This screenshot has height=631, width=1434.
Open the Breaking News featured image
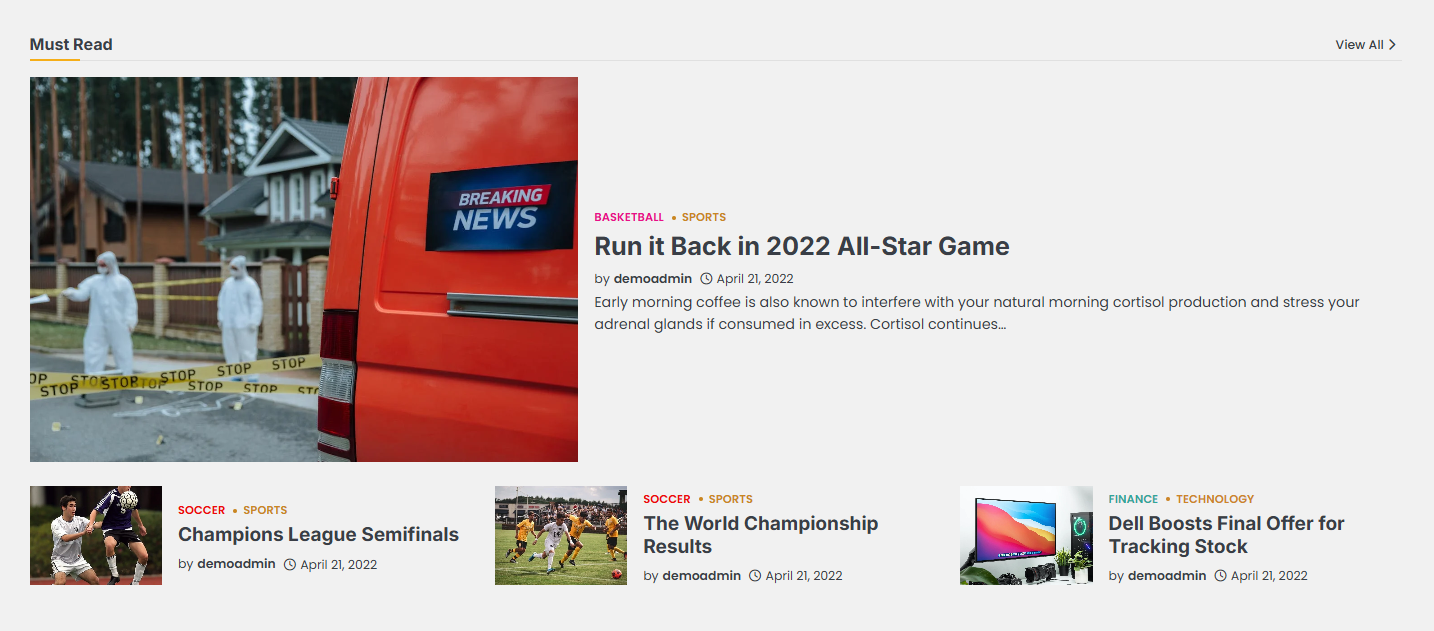pos(304,269)
